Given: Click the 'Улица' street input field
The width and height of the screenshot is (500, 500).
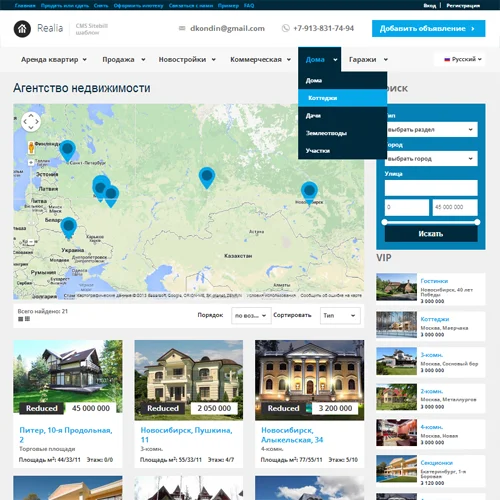Looking at the screenshot, I should pos(431,188).
